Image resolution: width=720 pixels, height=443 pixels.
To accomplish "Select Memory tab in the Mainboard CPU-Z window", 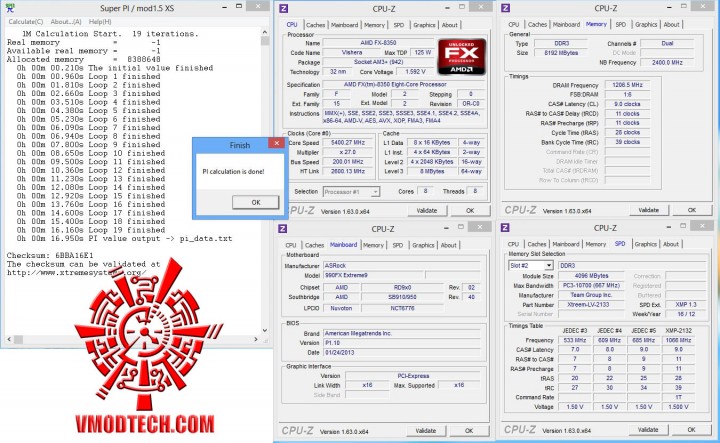I will point(373,245).
